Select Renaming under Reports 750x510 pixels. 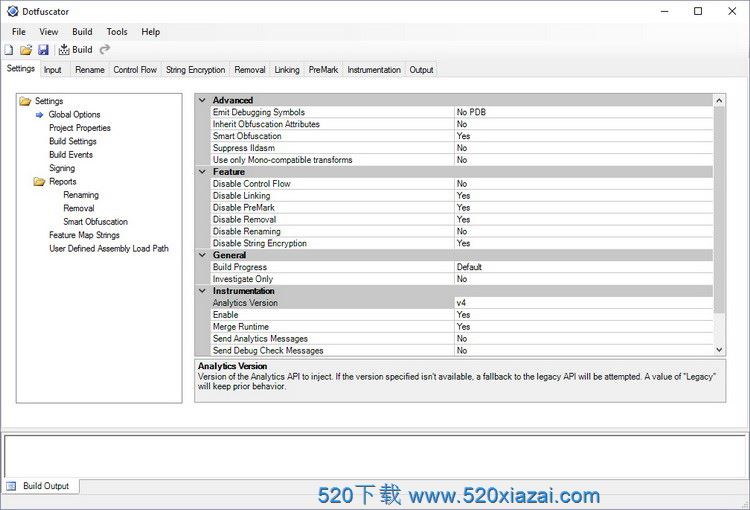(x=81, y=195)
